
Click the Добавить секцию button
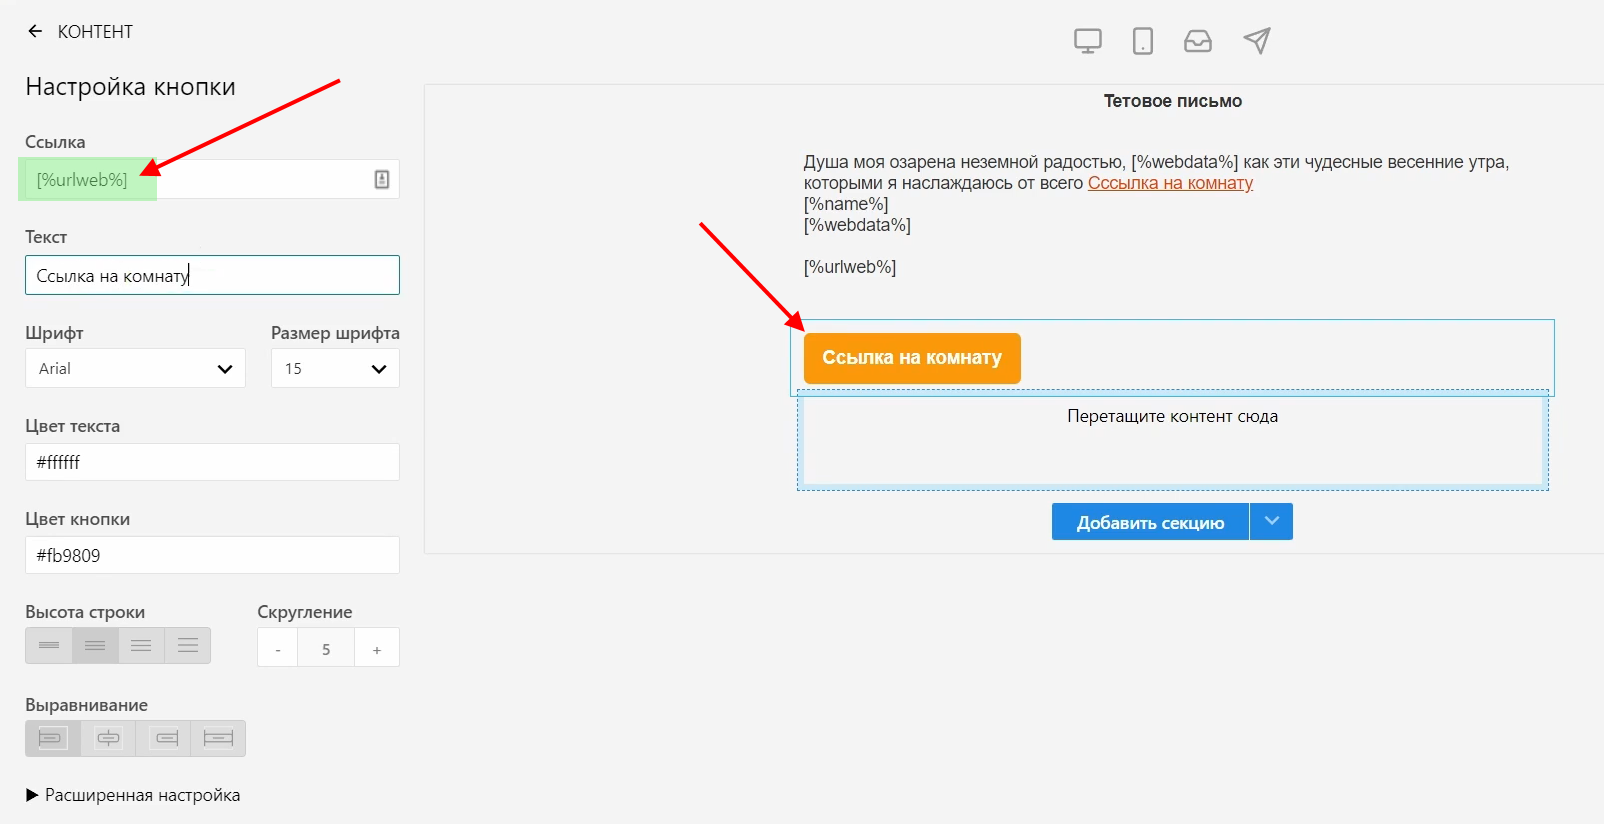pyautogui.click(x=1150, y=522)
